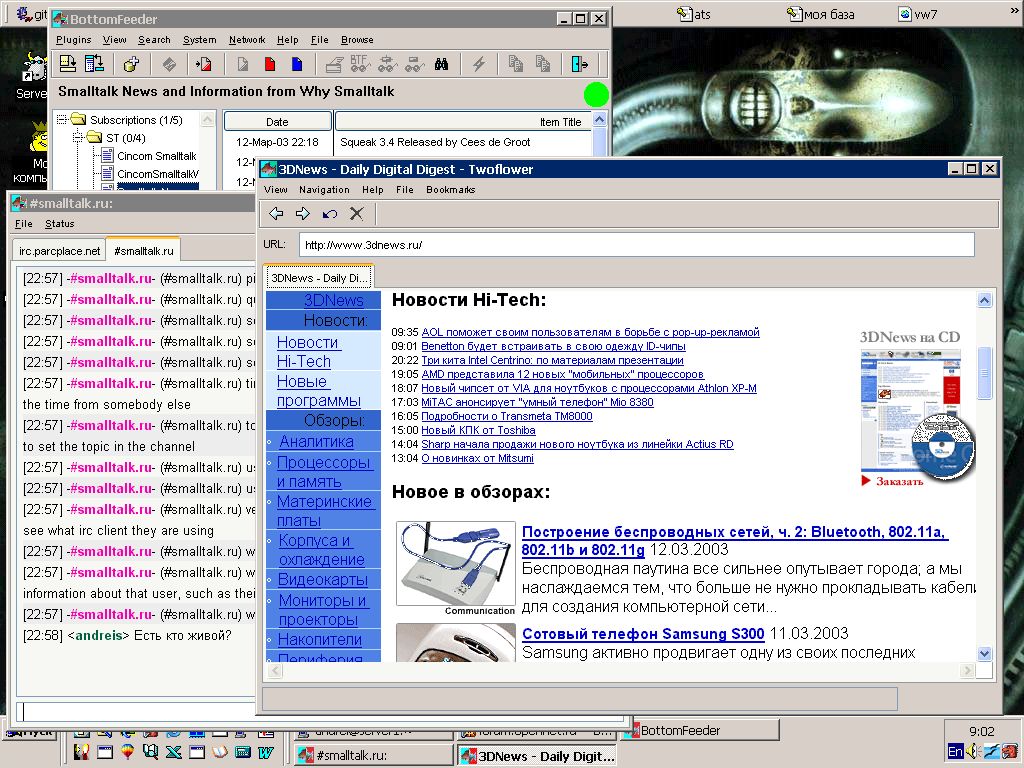Go back with Twoflower left arrow icon

click(276, 213)
